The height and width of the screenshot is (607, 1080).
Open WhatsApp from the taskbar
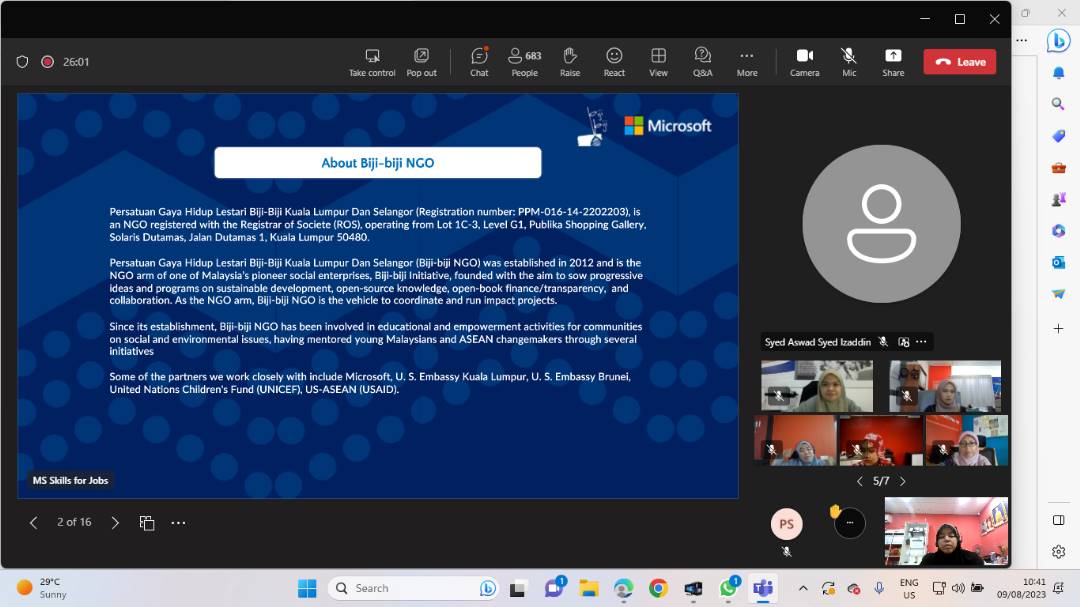pyautogui.click(x=728, y=588)
